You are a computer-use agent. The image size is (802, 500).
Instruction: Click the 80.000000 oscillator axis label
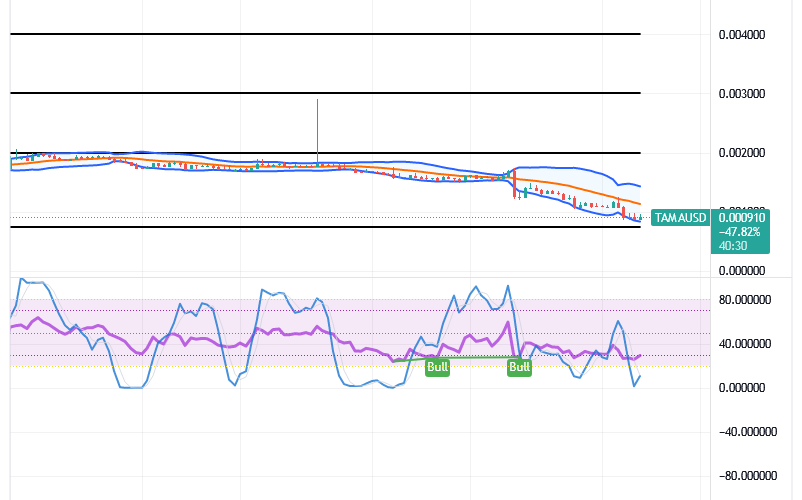(x=745, y=300)
